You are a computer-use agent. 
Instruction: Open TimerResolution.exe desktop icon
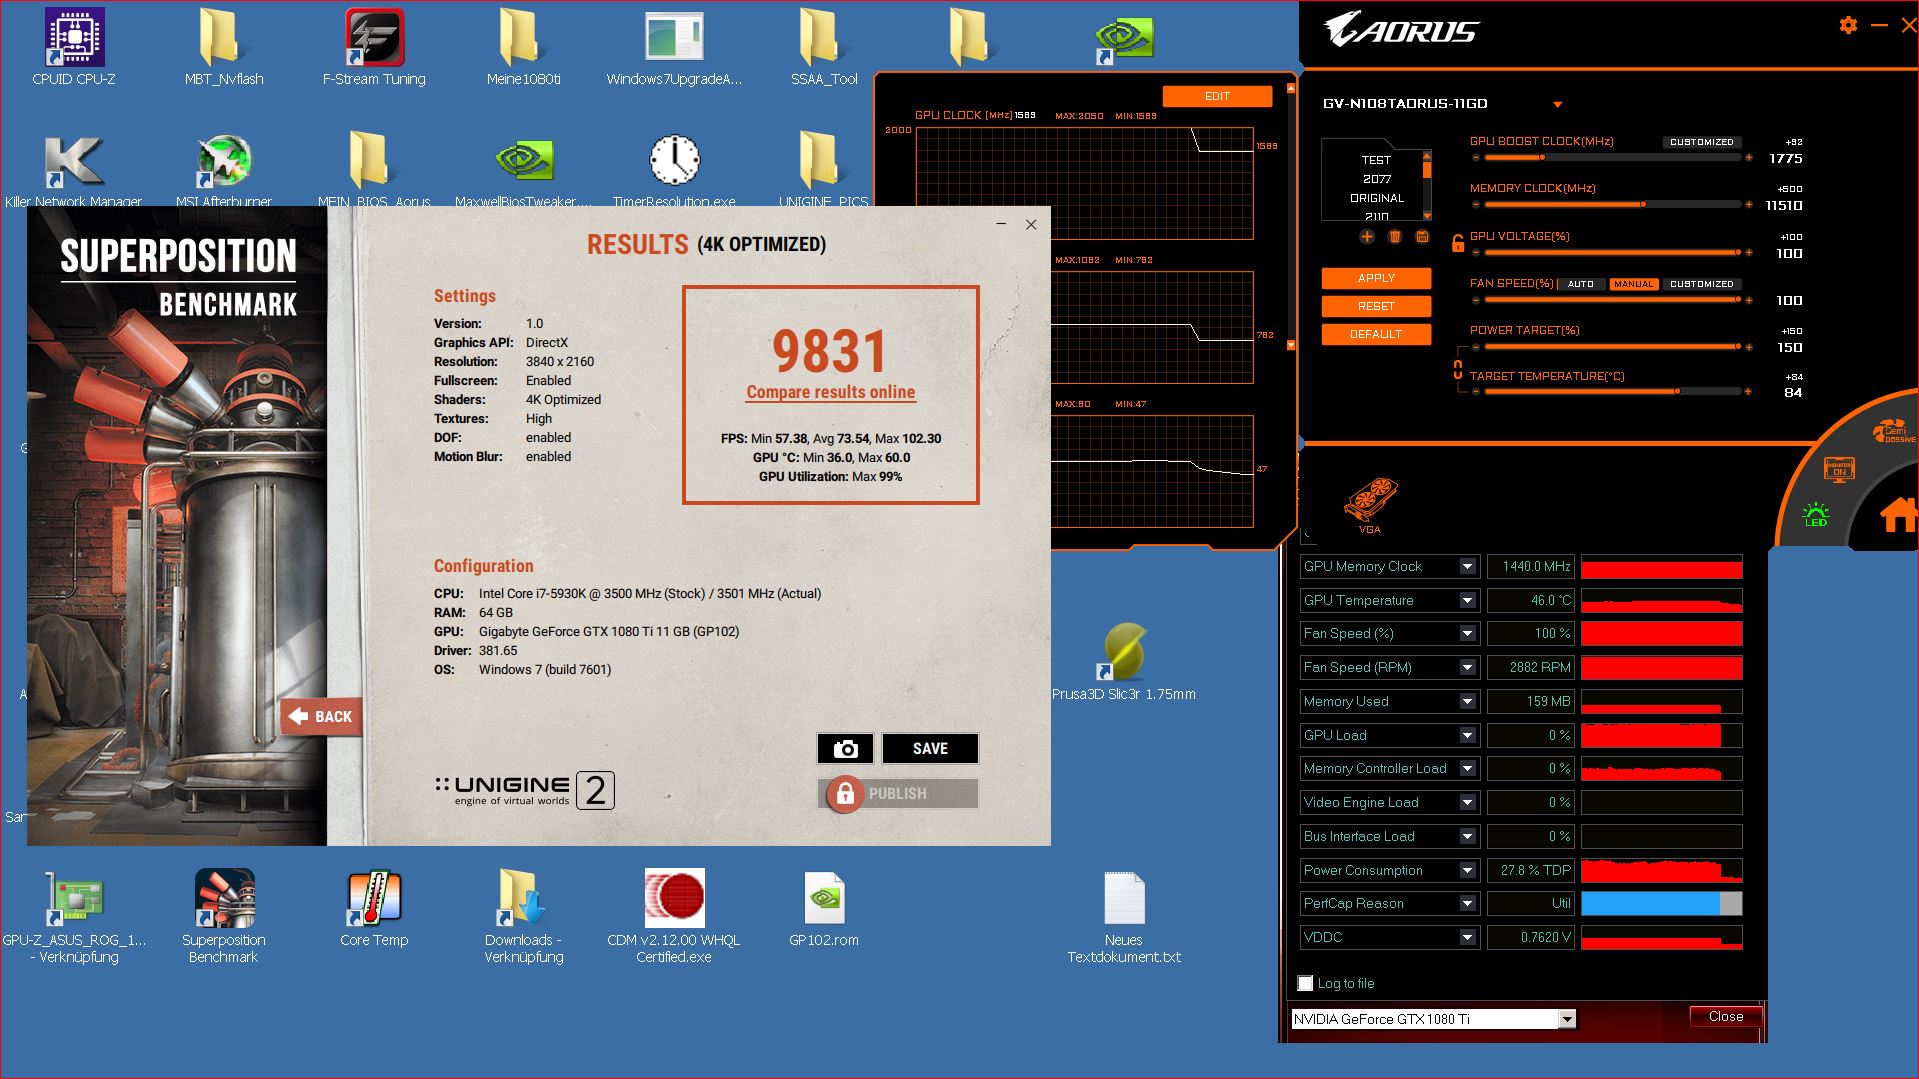[x=674, y=170]
